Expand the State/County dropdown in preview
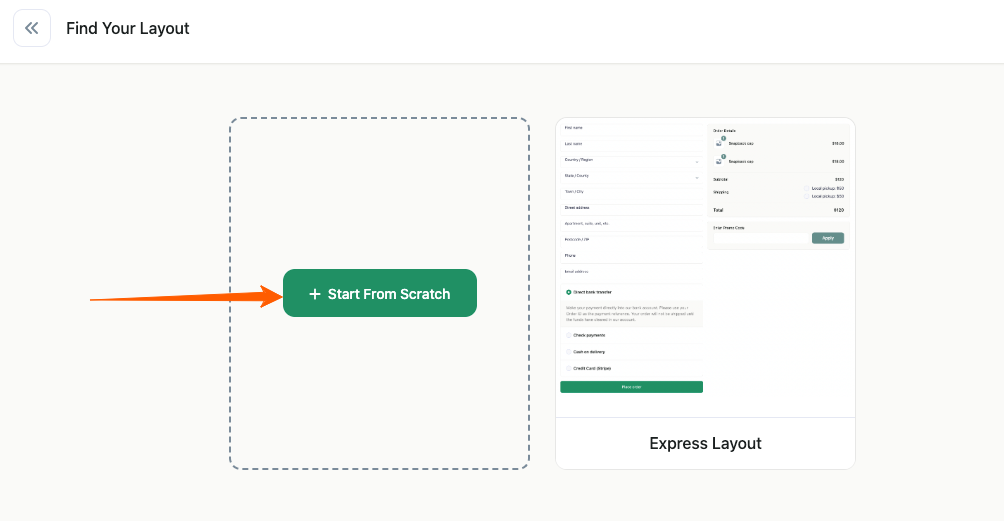The height and width of the screenshot is (521, 1004). coord(697,177)
